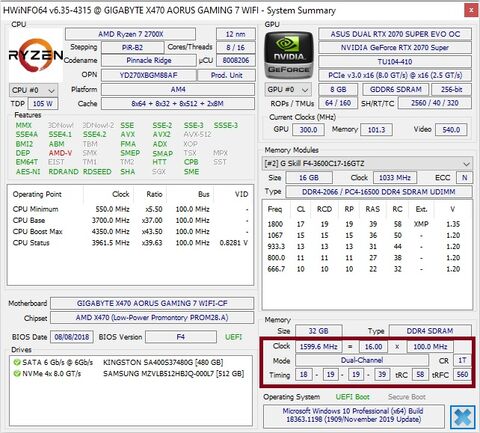480x433 pixels.
Task: Click the SH/RT/TC 2560 / 40 / 320 field
Action: point(435,103)
